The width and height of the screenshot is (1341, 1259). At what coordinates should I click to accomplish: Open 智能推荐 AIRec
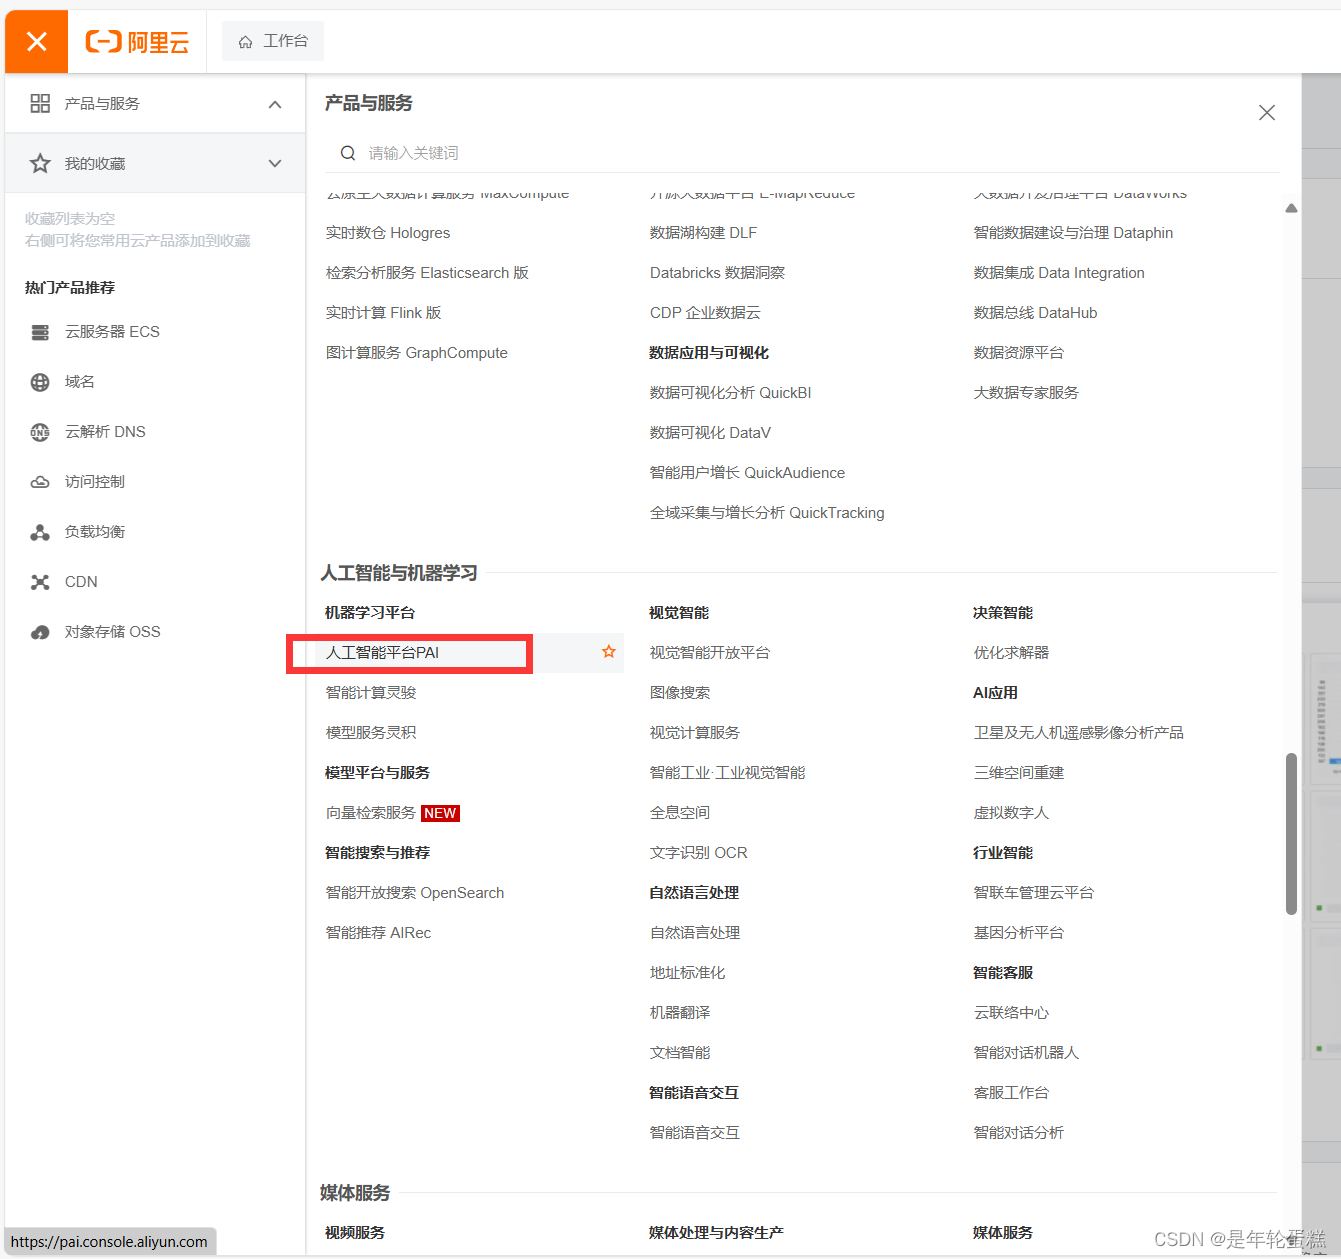click(x=378, y=933)
